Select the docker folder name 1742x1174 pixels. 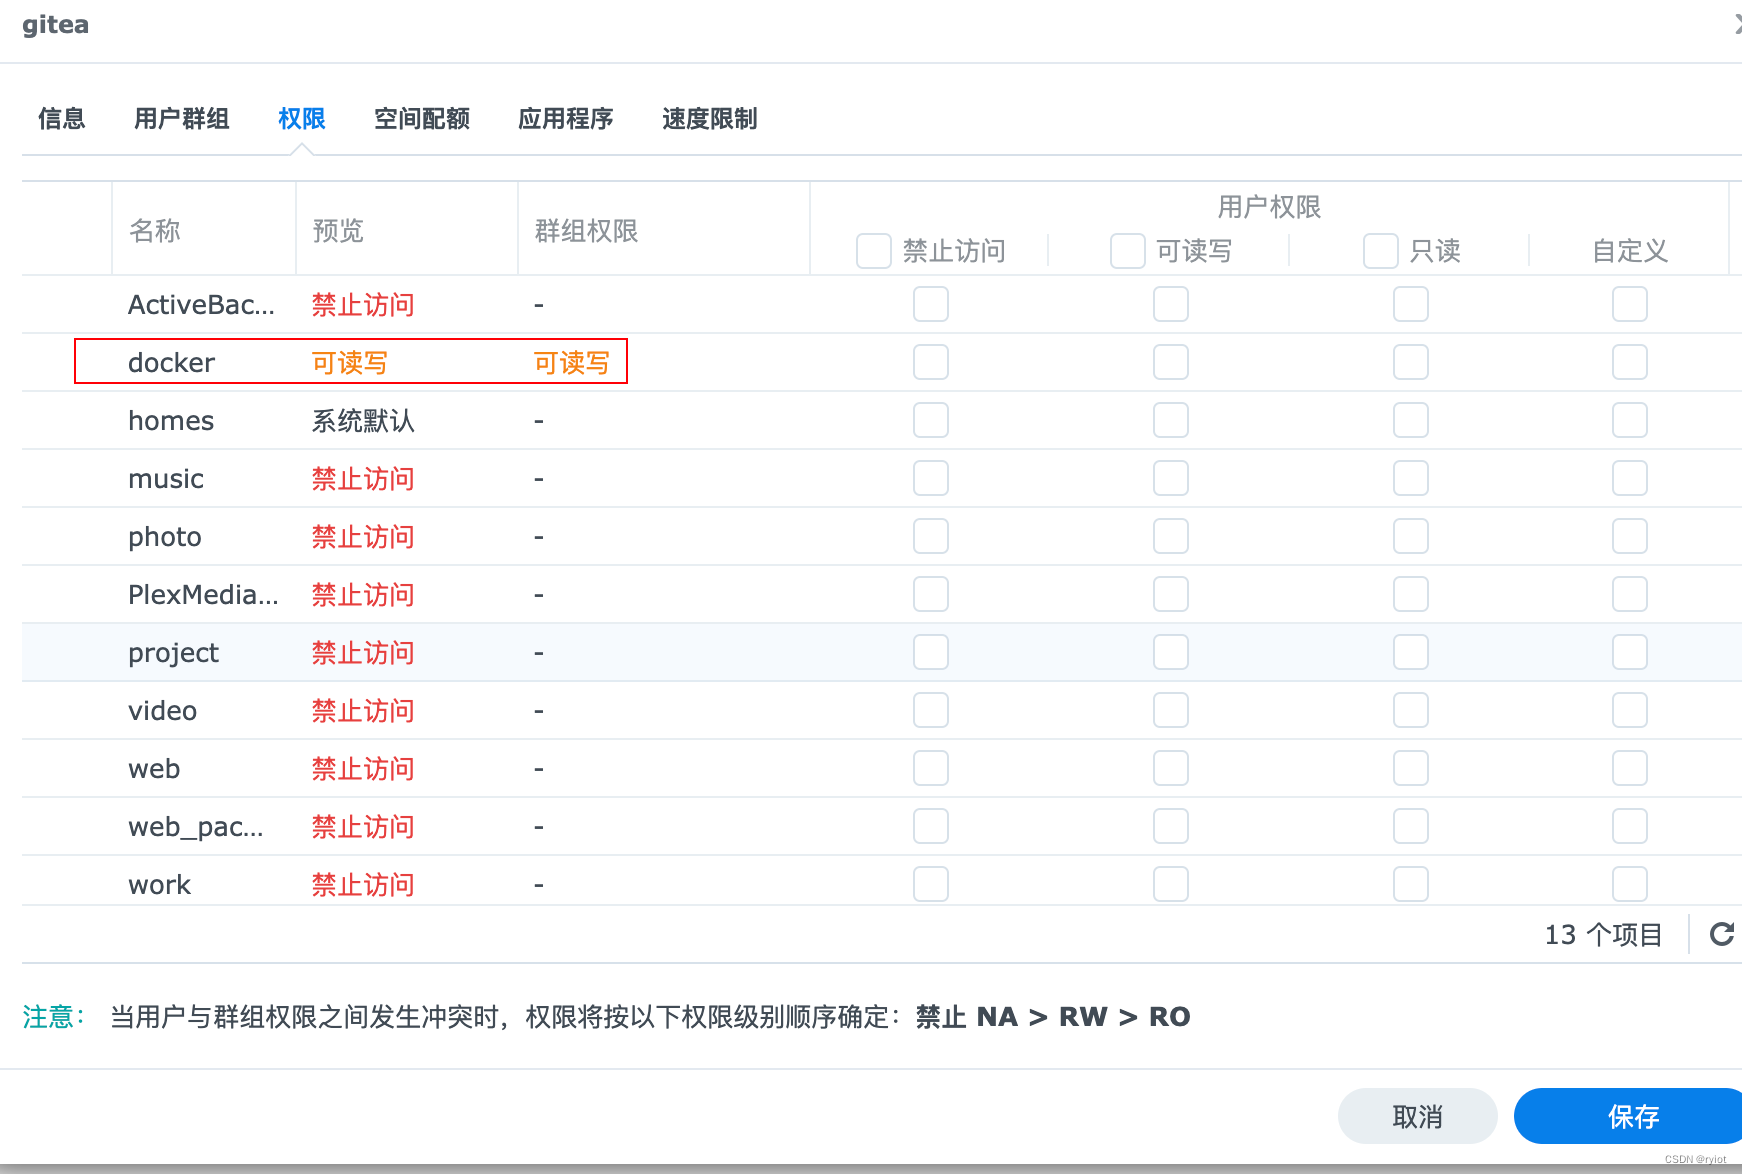171,362
